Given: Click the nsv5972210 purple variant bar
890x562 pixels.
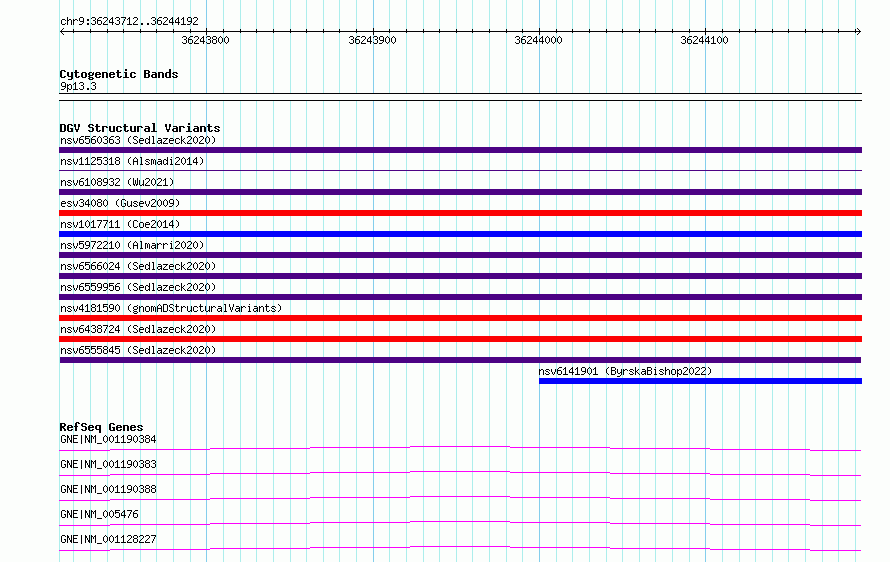Looking at the screenshot, I should click(x=460, y=255).
